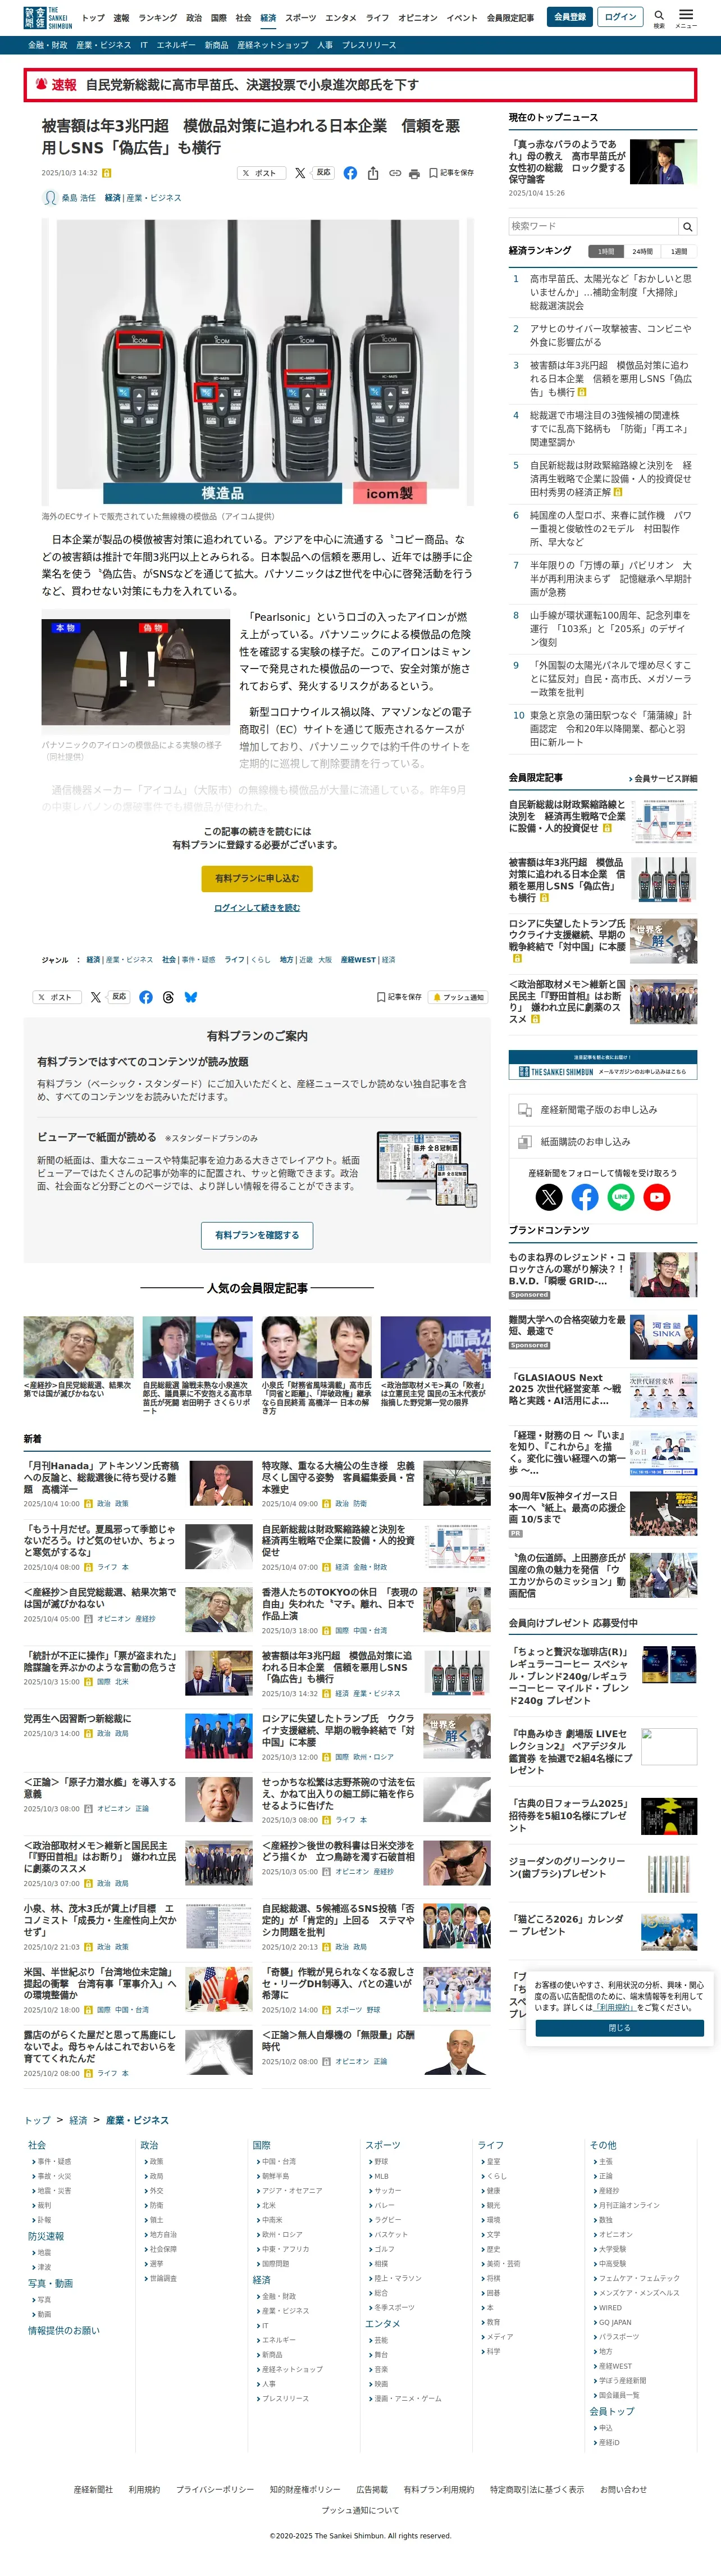Open walkie-talkie main article image
The height and width of the screenshot is (2576, 721).
pyautogui.click(x=258, y=362)
